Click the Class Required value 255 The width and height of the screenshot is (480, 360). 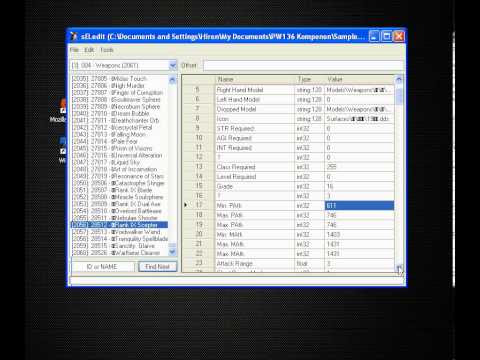[x=359, y=167]
